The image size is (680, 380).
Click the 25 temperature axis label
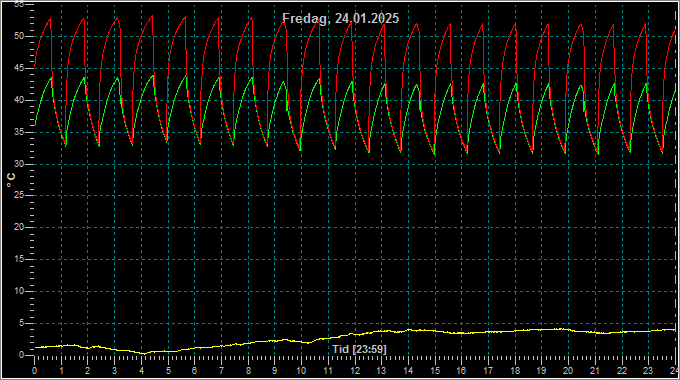pos(19,196)
